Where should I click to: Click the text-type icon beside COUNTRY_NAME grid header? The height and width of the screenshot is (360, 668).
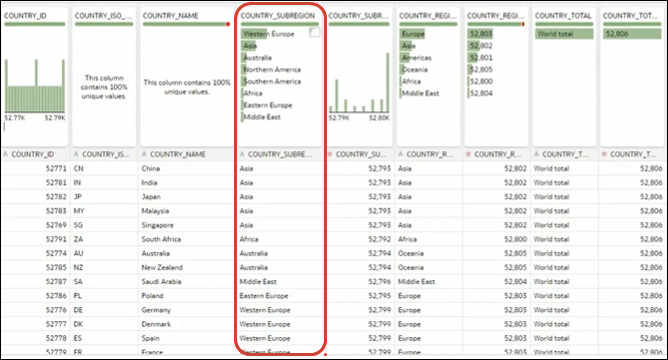144,154
